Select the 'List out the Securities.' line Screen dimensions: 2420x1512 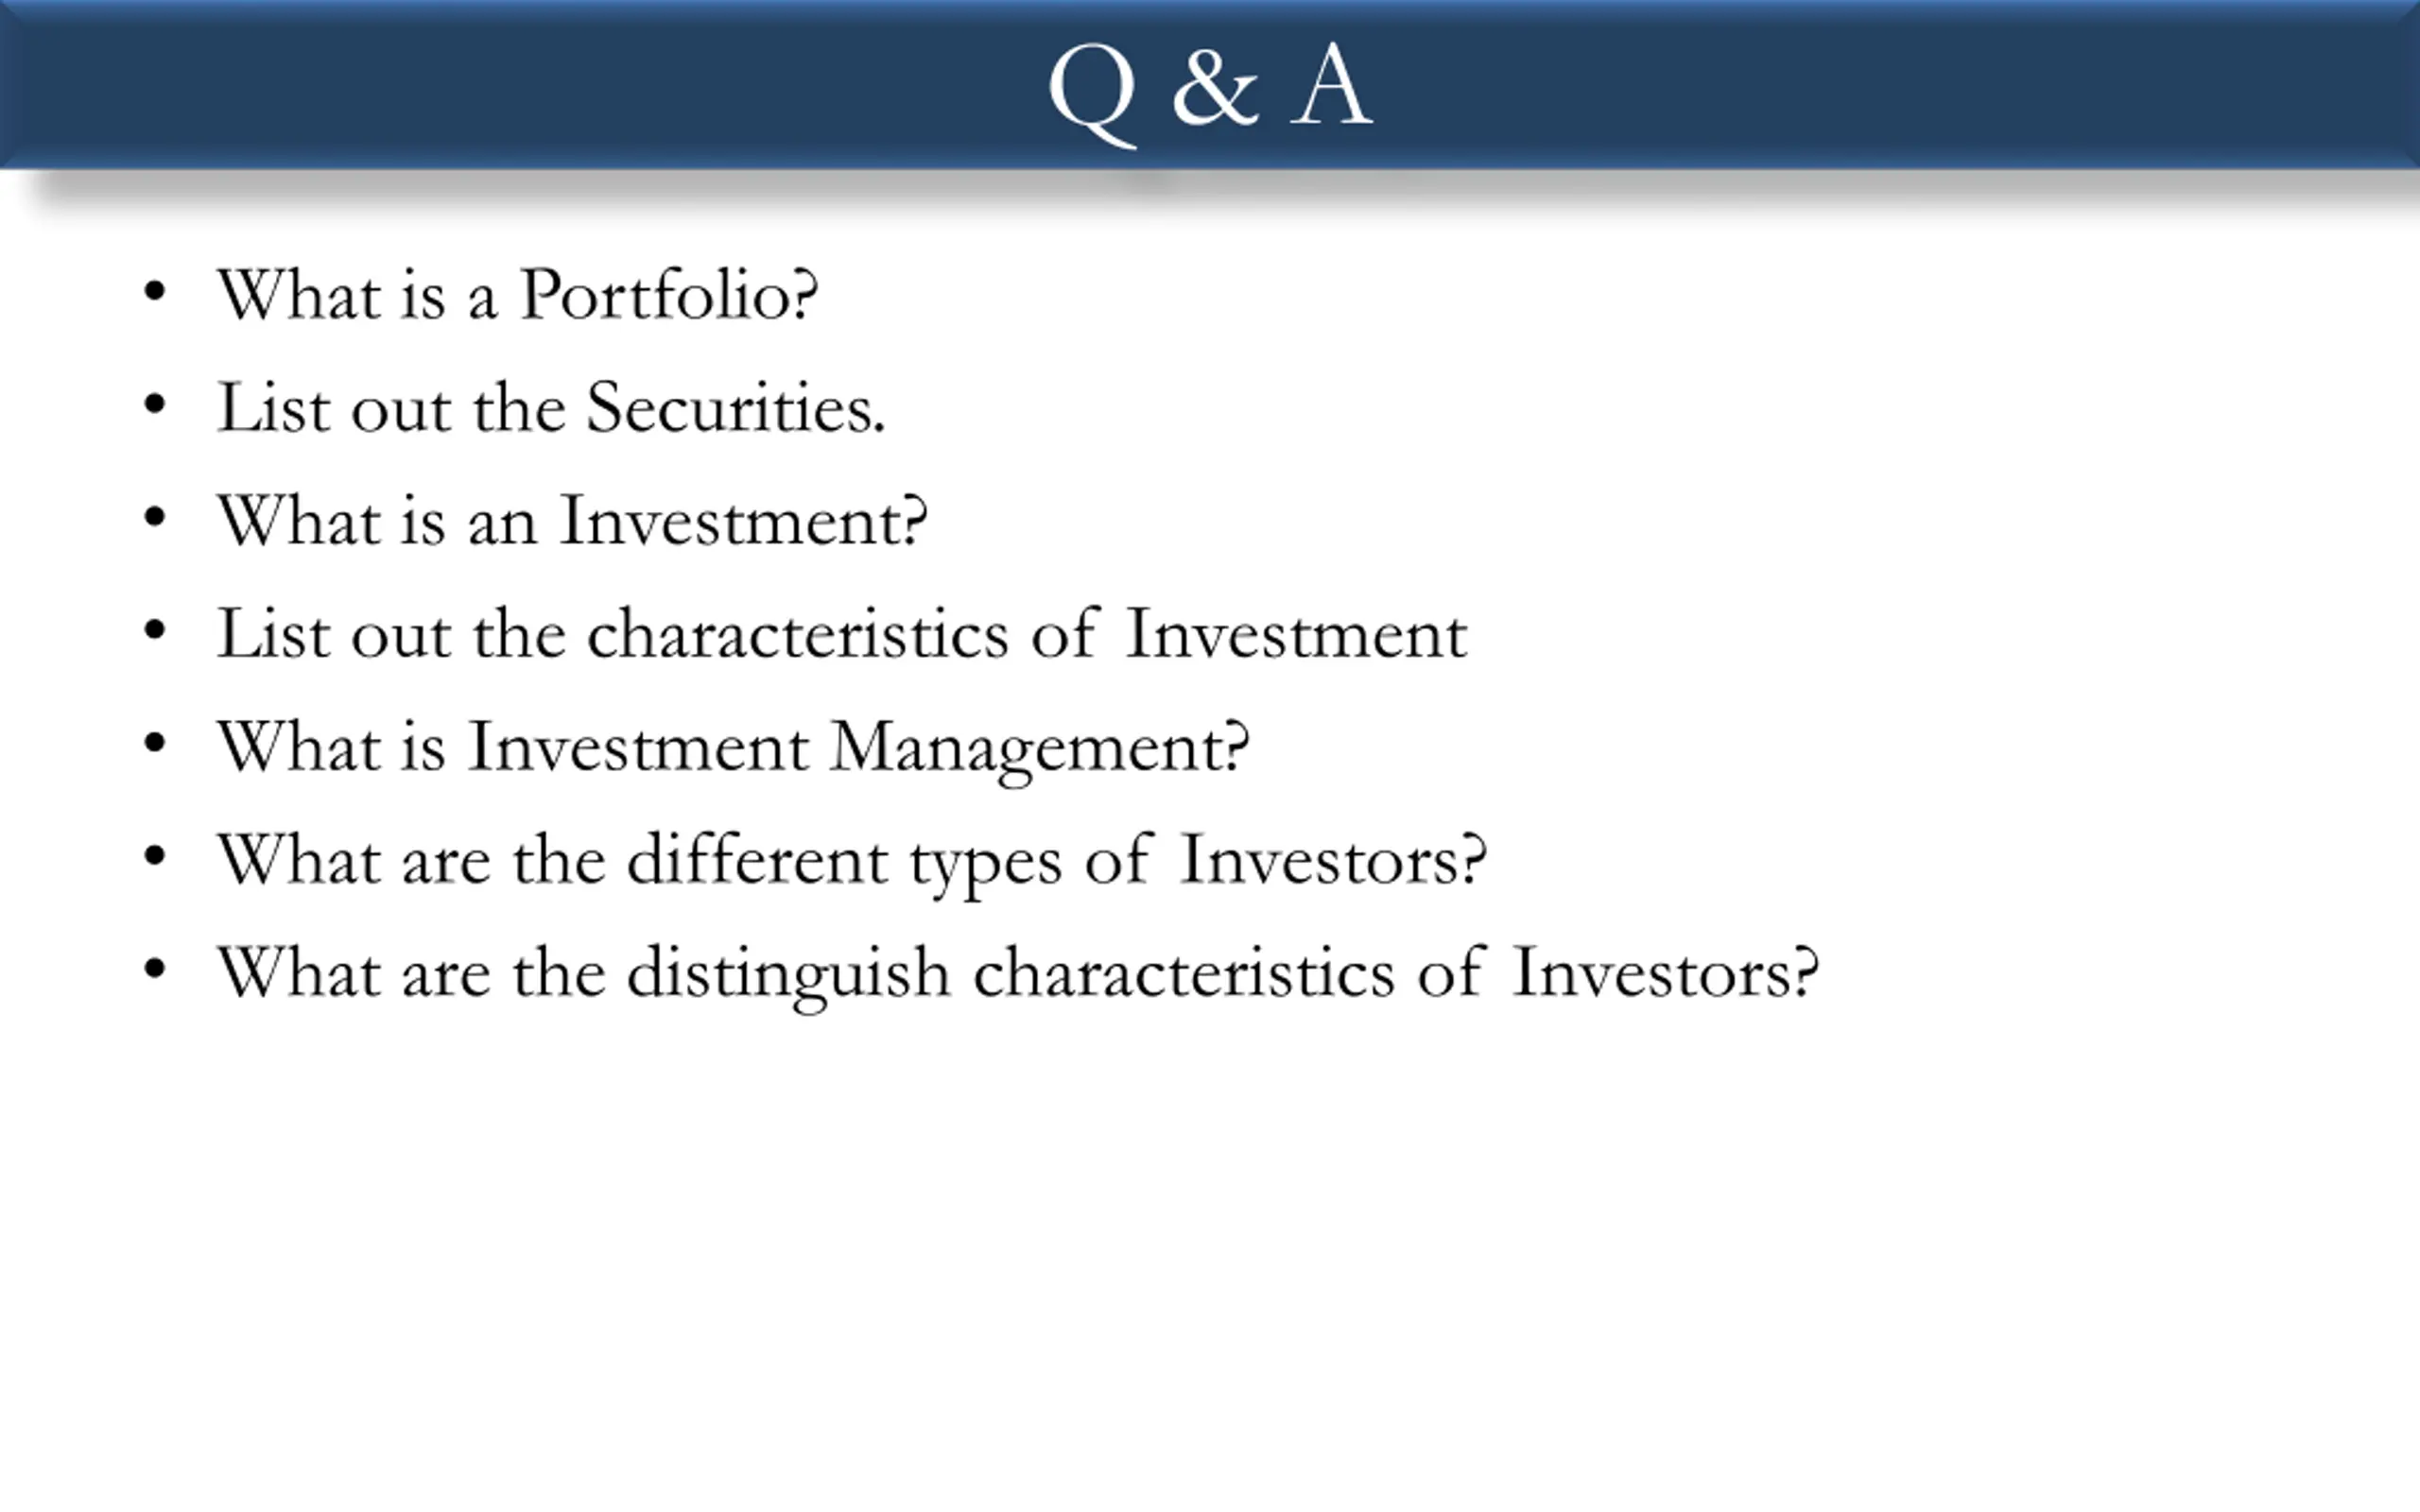(551, 408)
